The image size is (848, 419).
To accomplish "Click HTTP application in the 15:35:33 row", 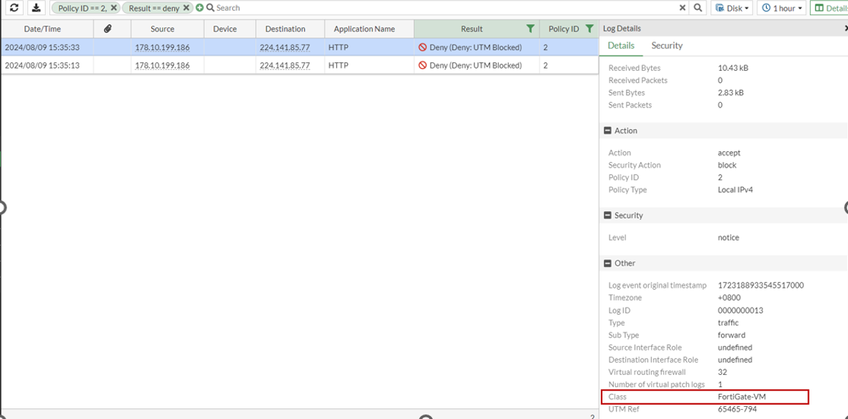I will [x=337, y=48].
